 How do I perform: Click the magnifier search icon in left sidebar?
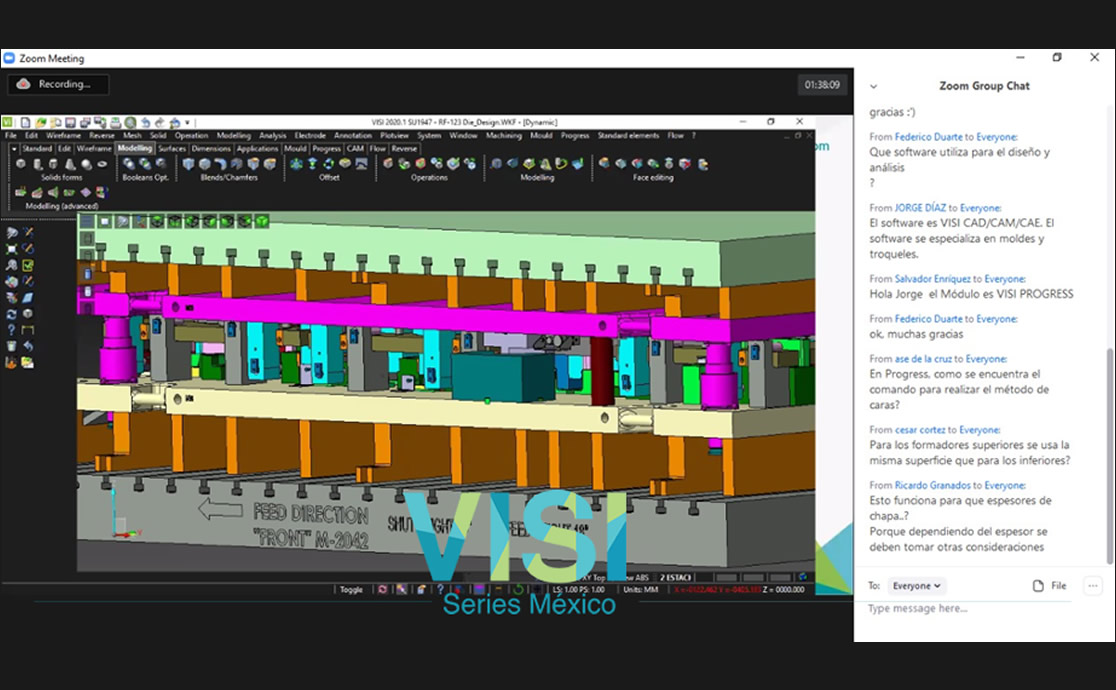[x=11, y=265]
